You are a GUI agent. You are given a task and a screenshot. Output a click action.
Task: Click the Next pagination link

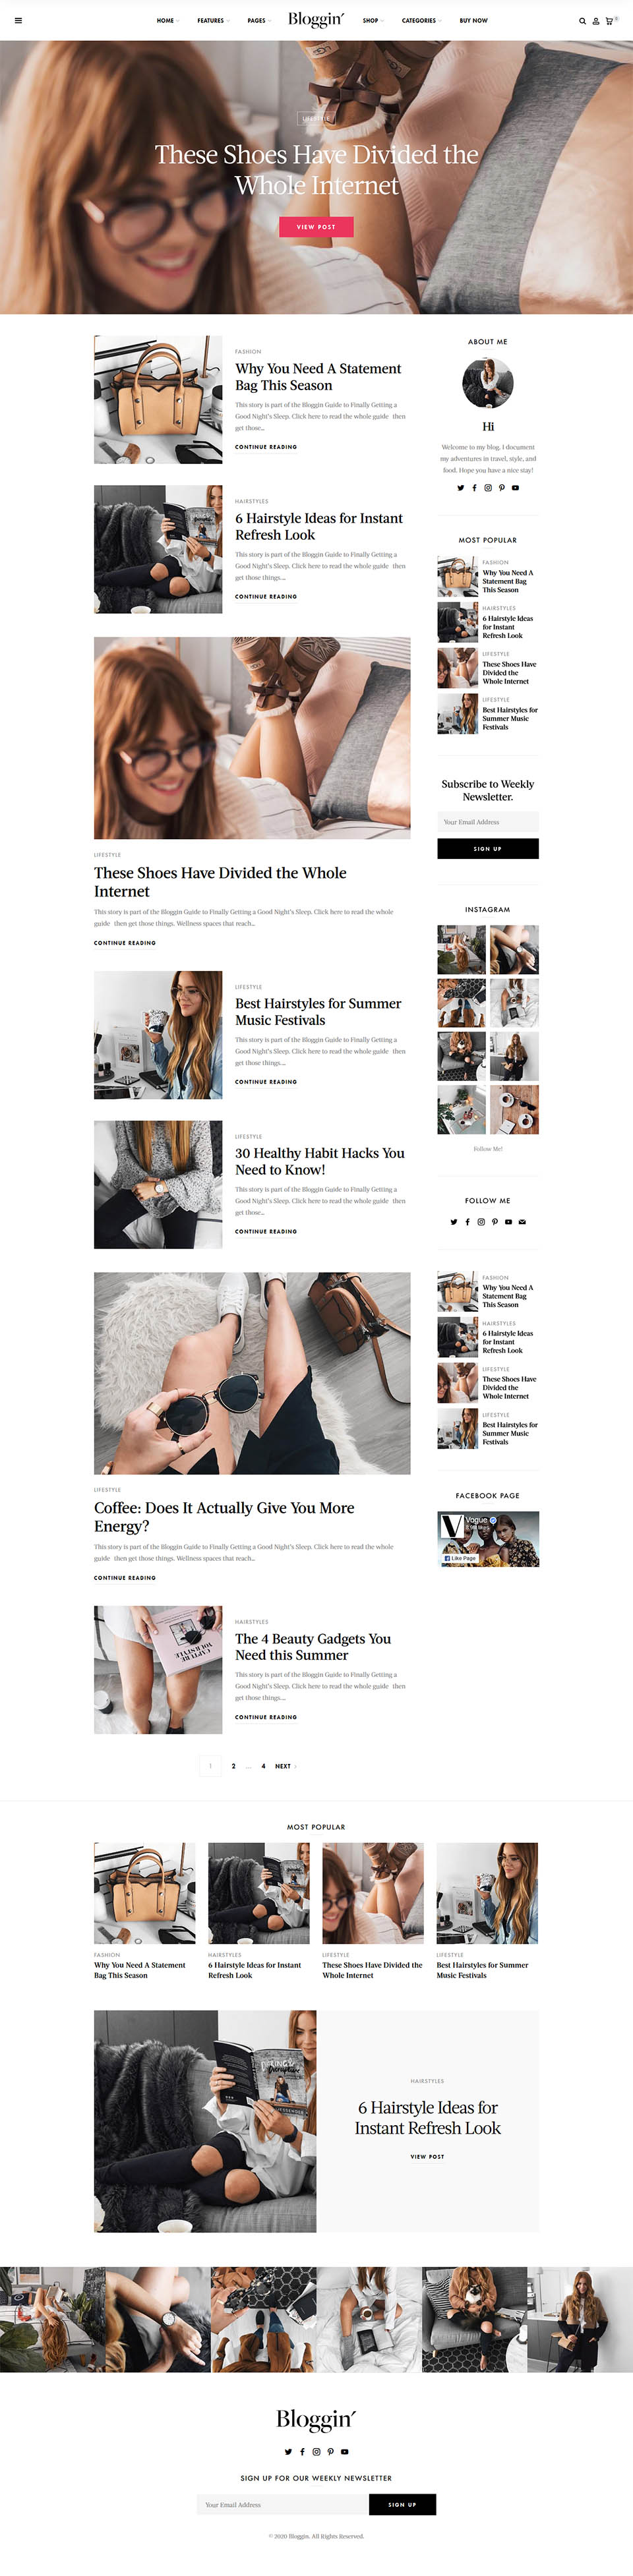pyautogui.click(x=285, y=1766)
